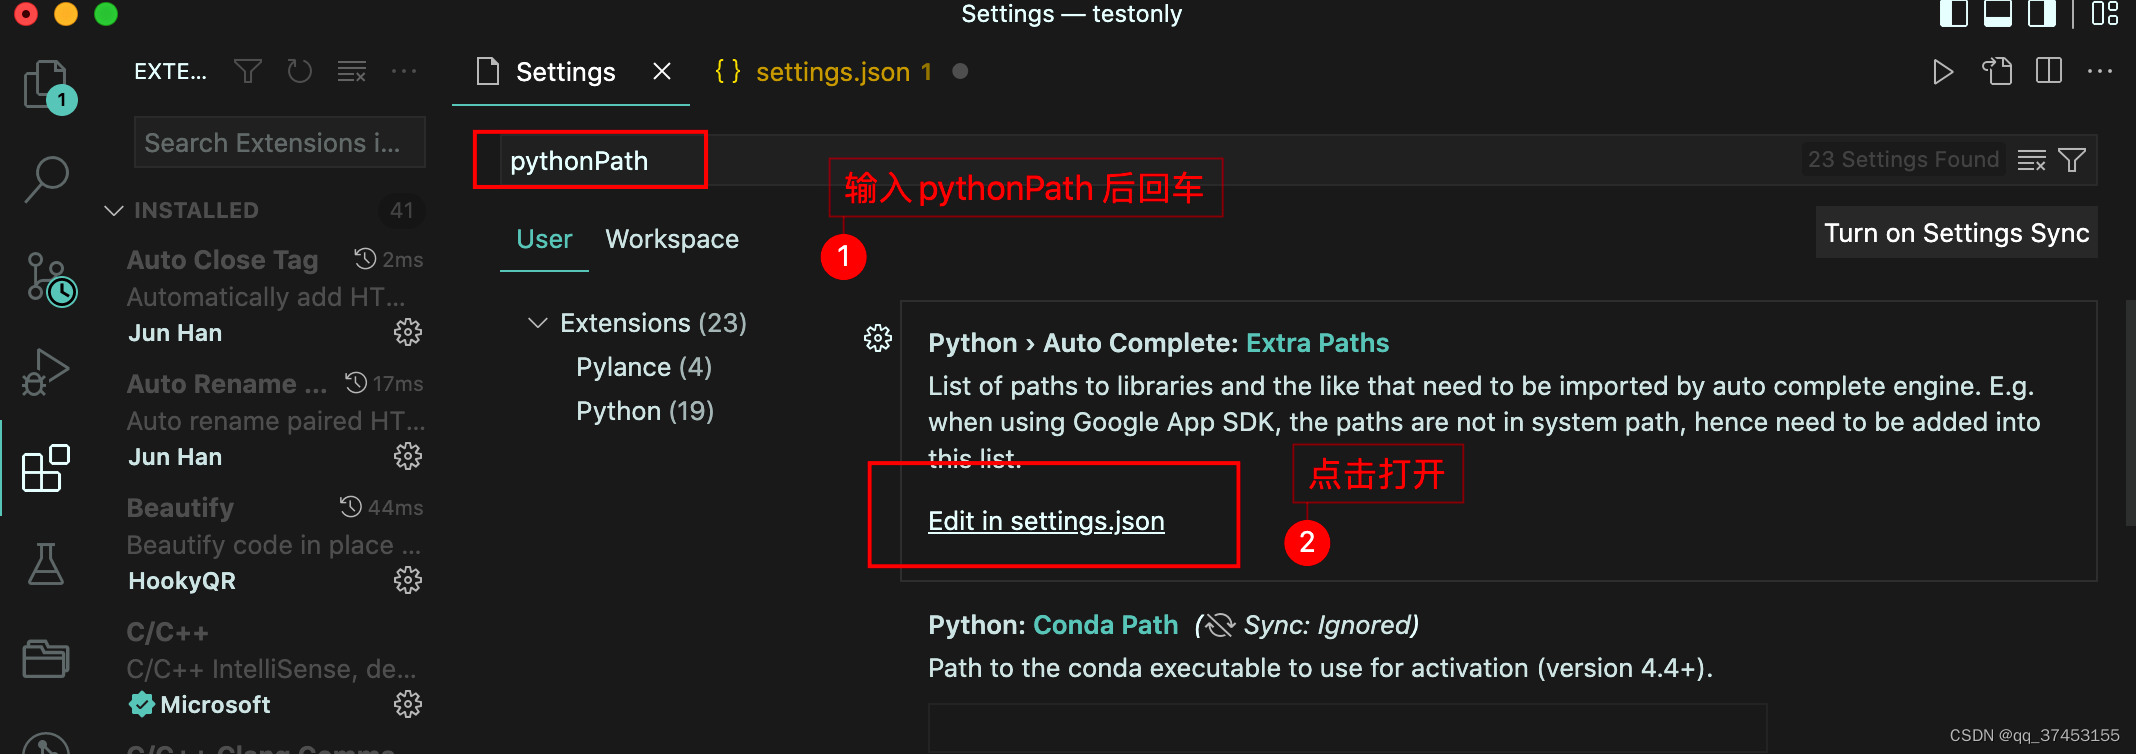Open the Extensions view icon
This screenshot has width=2136, height=754.
click(46, 468)
